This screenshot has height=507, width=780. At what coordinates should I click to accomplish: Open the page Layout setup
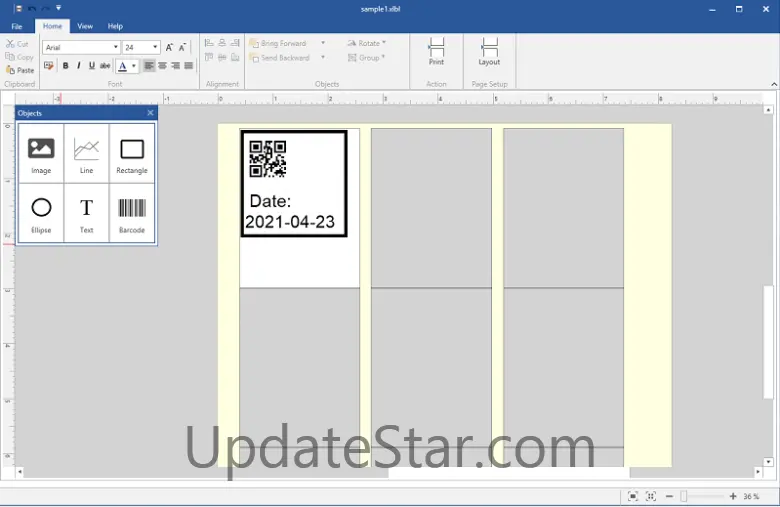pyautogui.click(x=489, y=51)
